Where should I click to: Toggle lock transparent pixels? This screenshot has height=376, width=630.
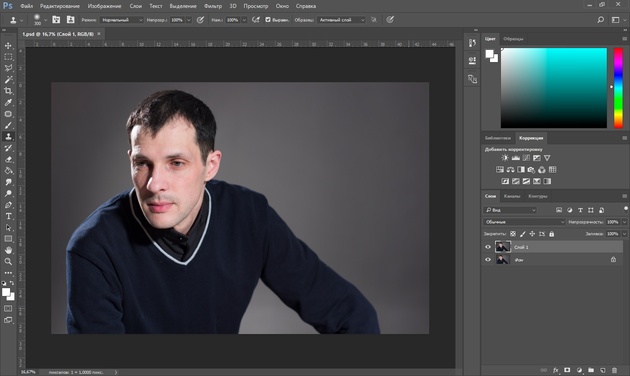pyautogui.click(x=513, y=234)
